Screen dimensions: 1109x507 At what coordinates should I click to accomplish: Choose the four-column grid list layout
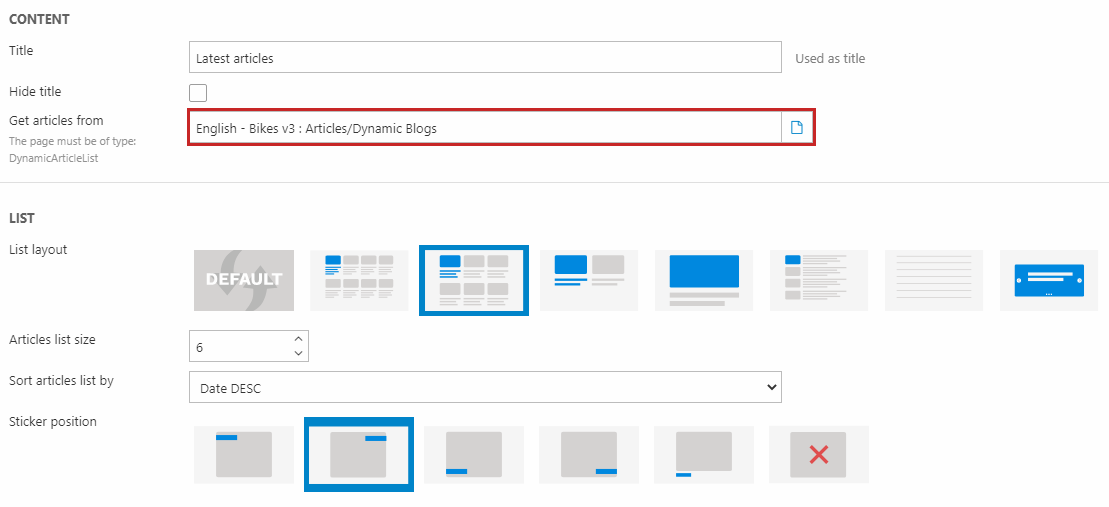click(359, 280)
